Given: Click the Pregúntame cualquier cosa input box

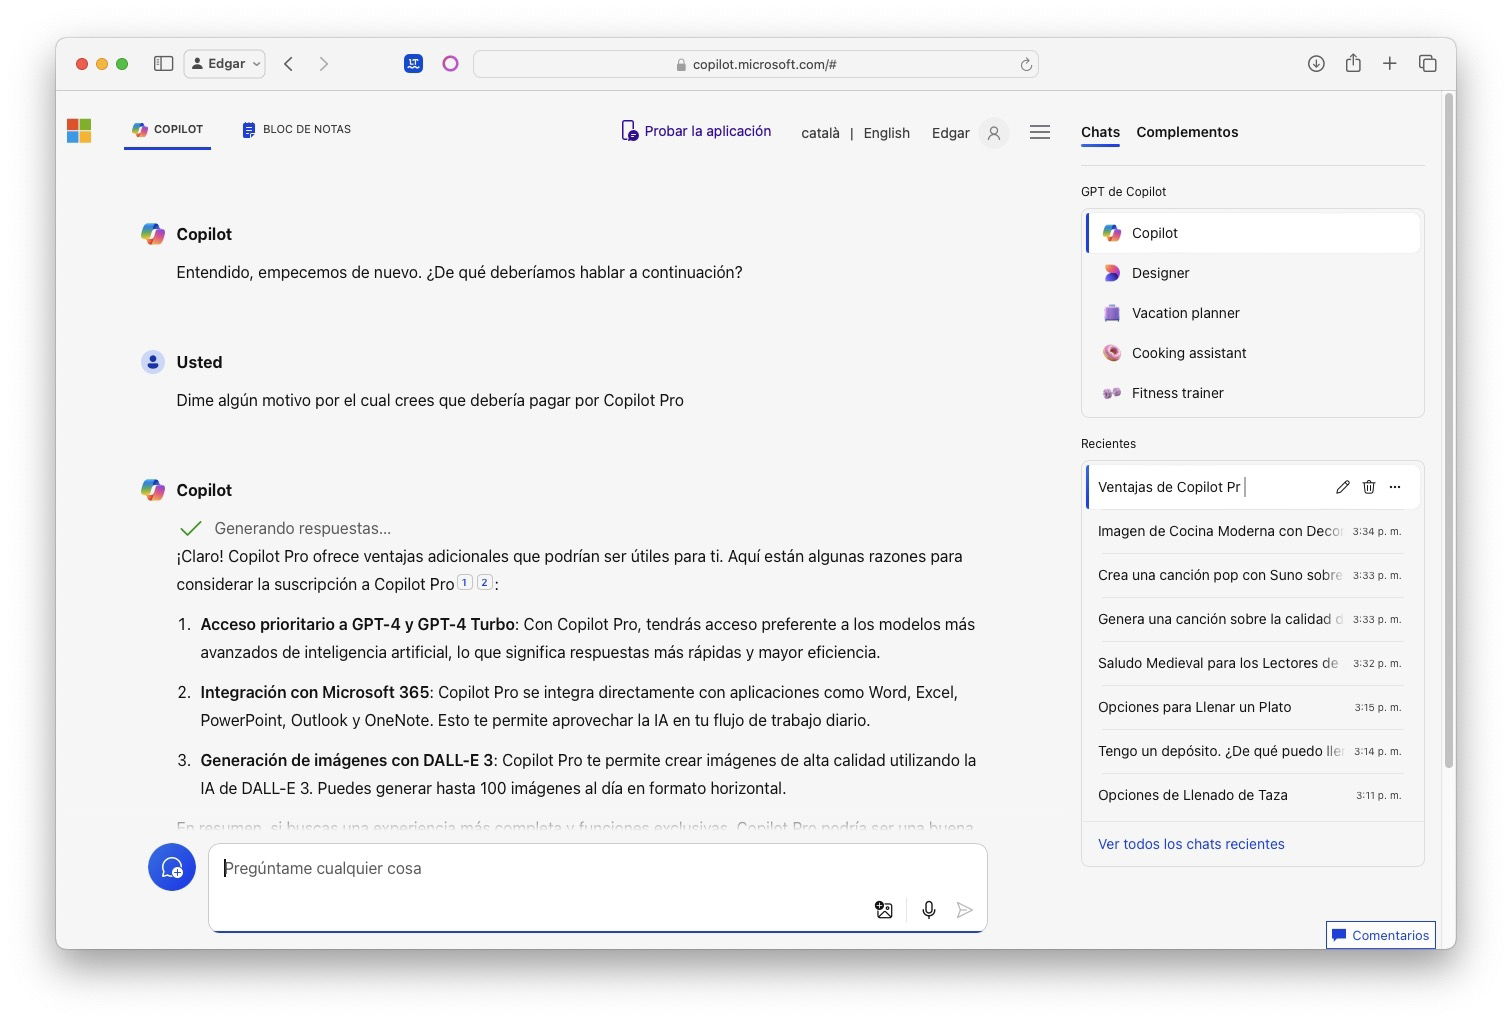Looking at the screenshot, I should click(597, 887).
